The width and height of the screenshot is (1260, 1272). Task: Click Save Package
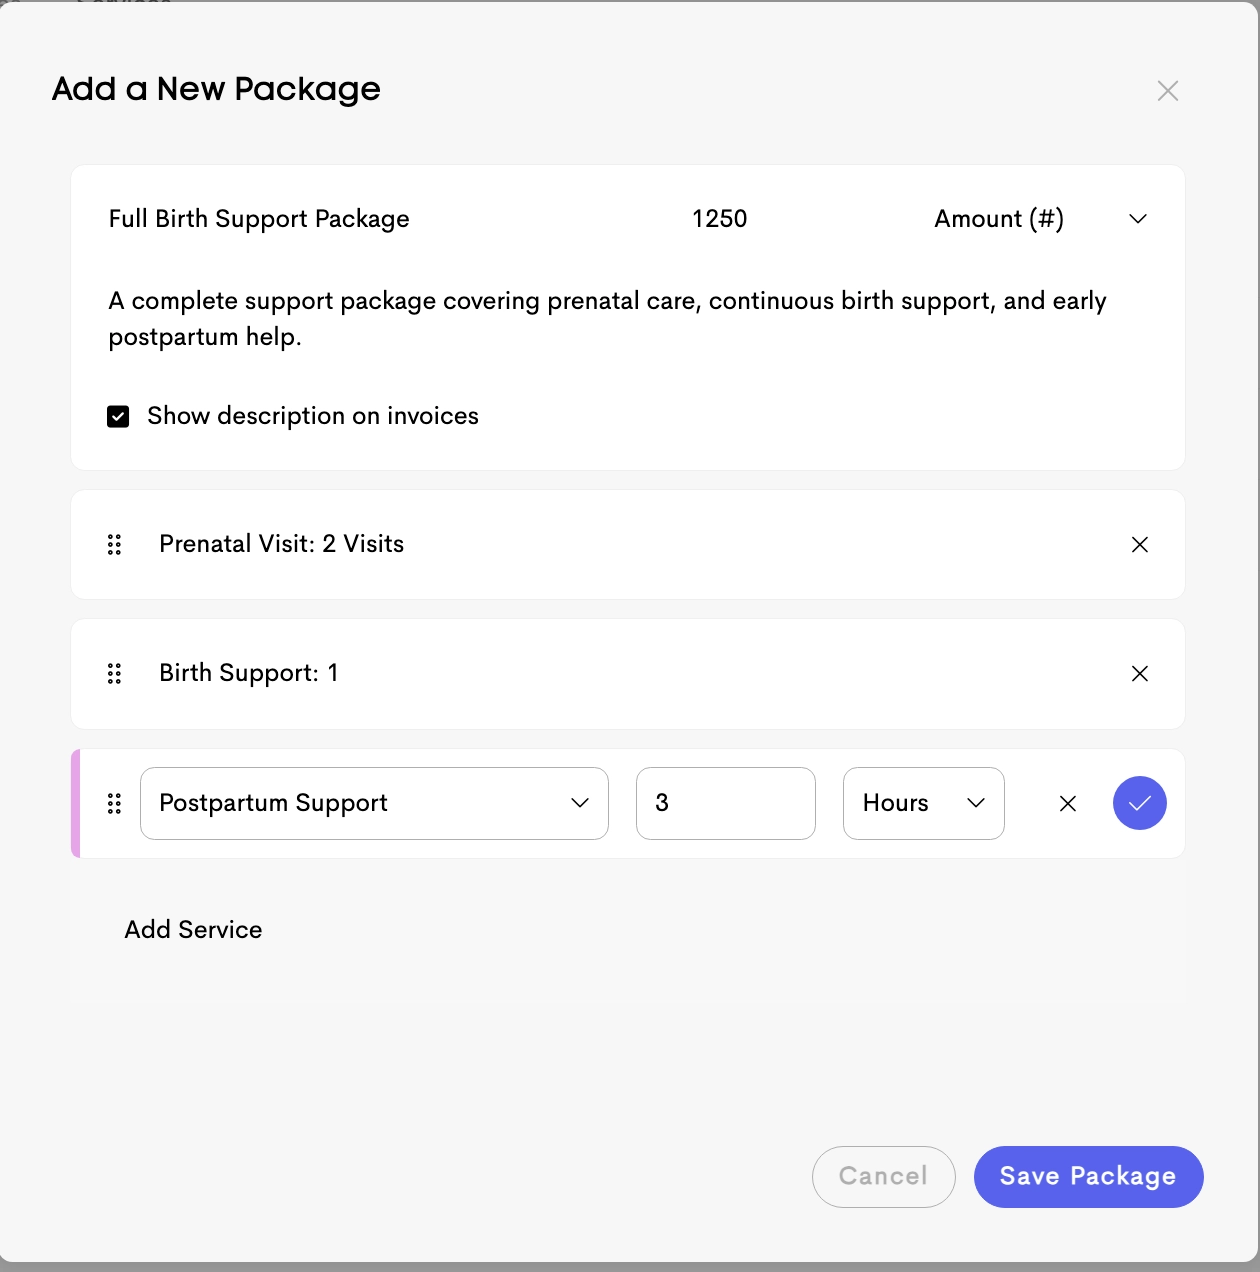[1088, 1176]
